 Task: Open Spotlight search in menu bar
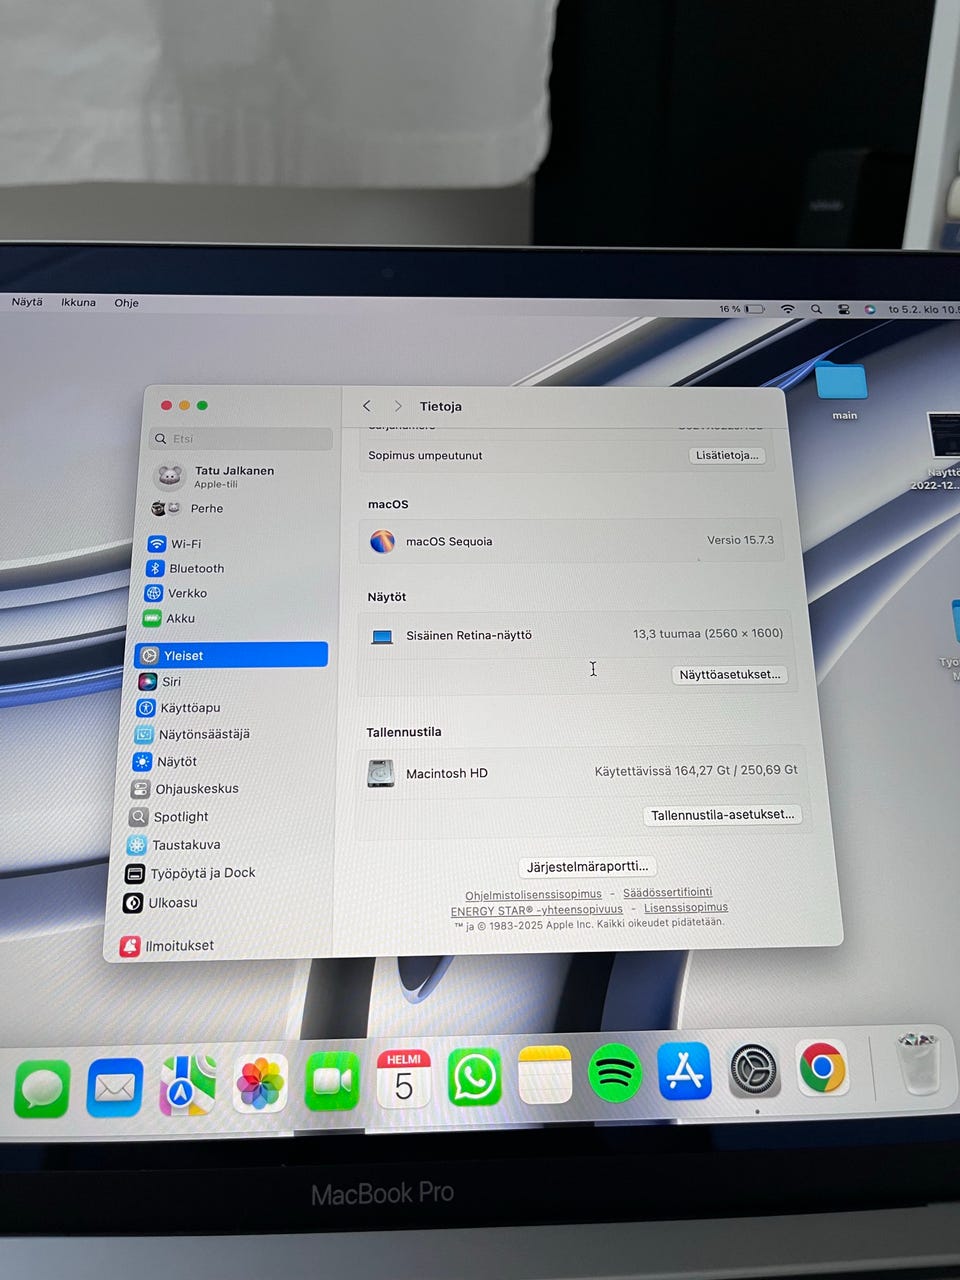[816, 309]
